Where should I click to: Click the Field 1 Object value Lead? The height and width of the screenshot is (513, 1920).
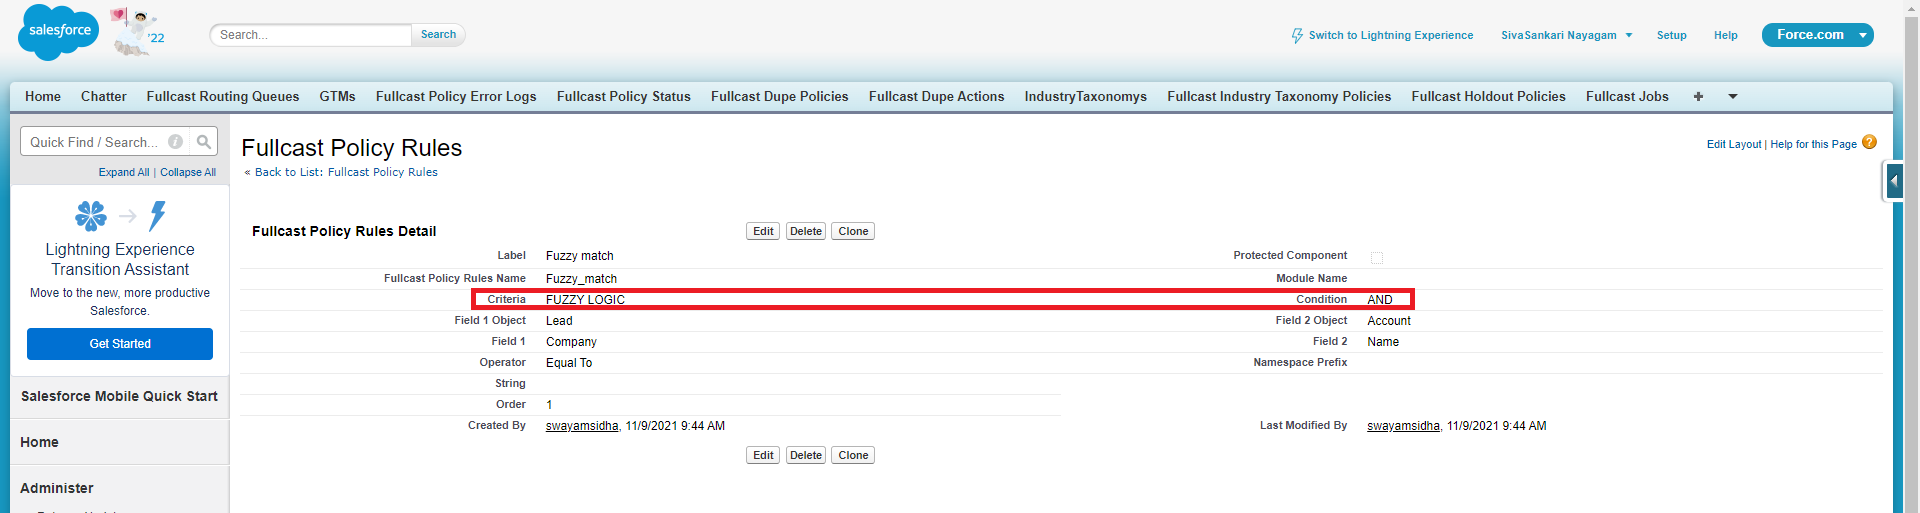pyautogui.click(x=559, y=321)
